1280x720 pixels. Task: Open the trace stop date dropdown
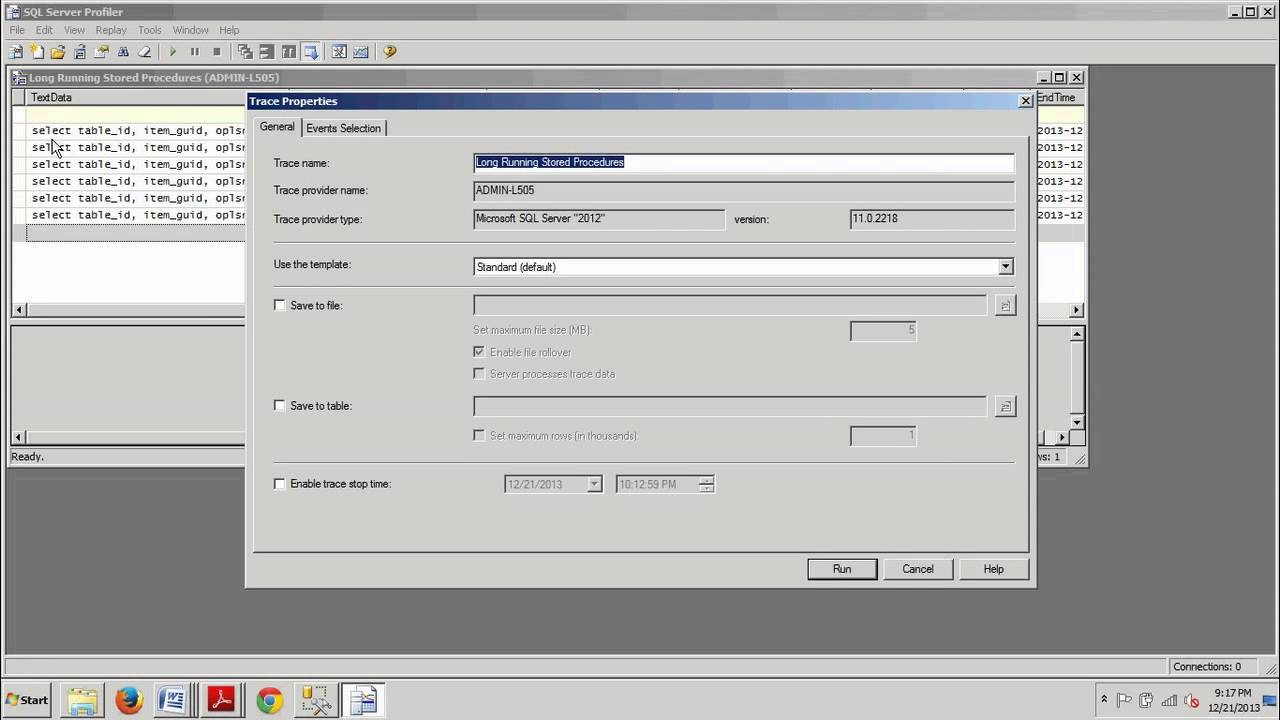point(594,484)
